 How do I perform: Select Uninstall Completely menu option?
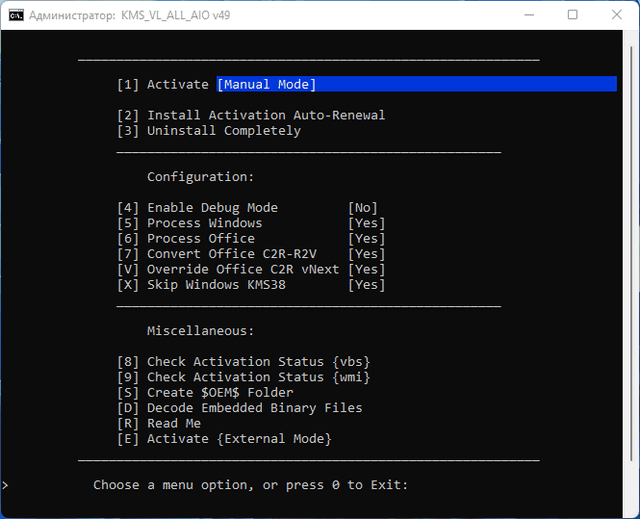coord(208,131)
